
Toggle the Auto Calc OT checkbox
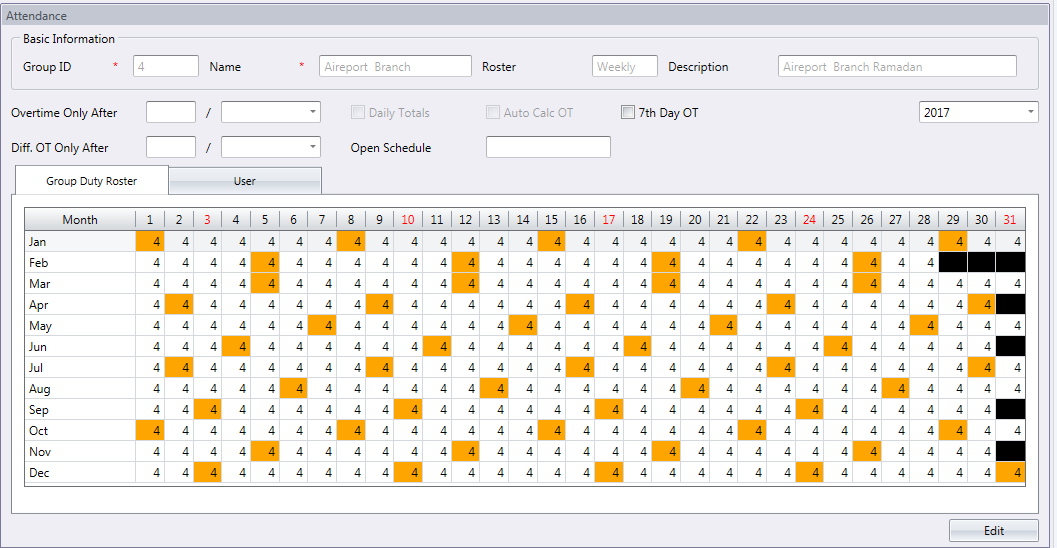click(x=493, y=113)
